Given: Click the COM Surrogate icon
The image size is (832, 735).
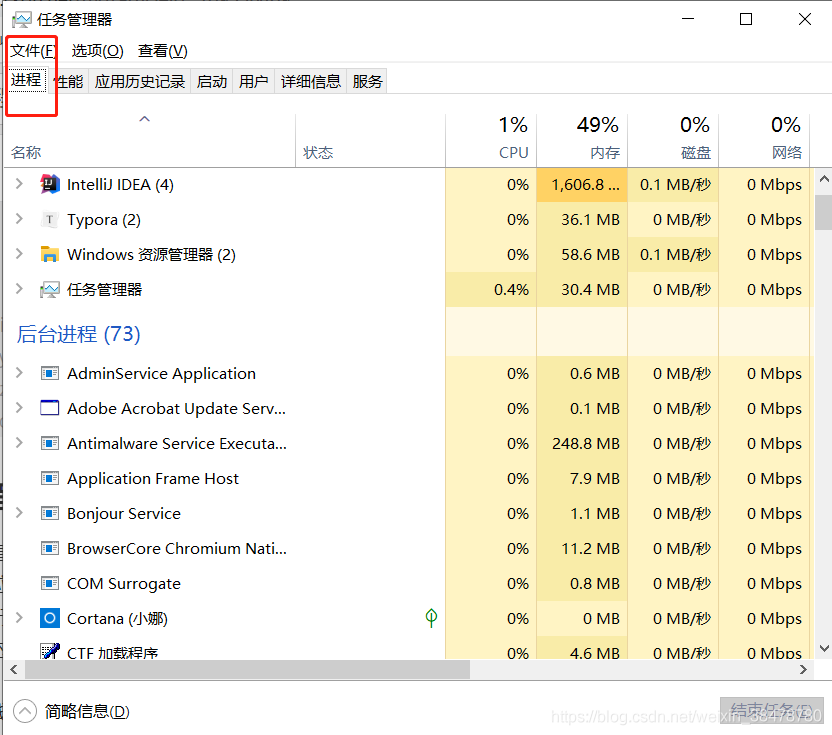Looking at the screenshot, I should [x=49, y=583].
